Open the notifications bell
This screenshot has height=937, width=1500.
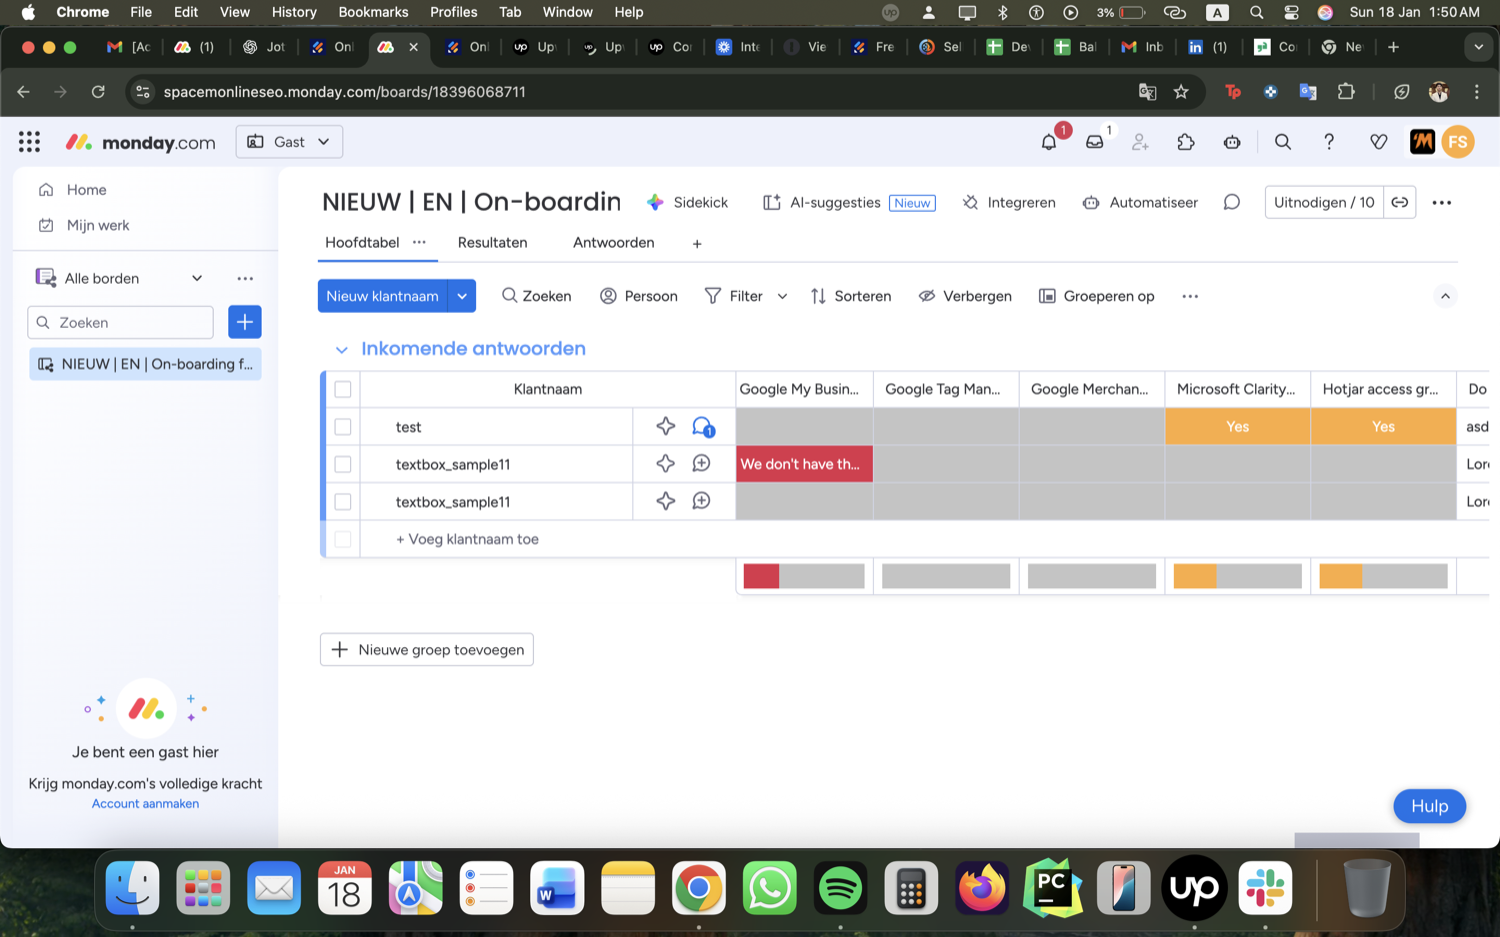click(x=1049, y=142)
